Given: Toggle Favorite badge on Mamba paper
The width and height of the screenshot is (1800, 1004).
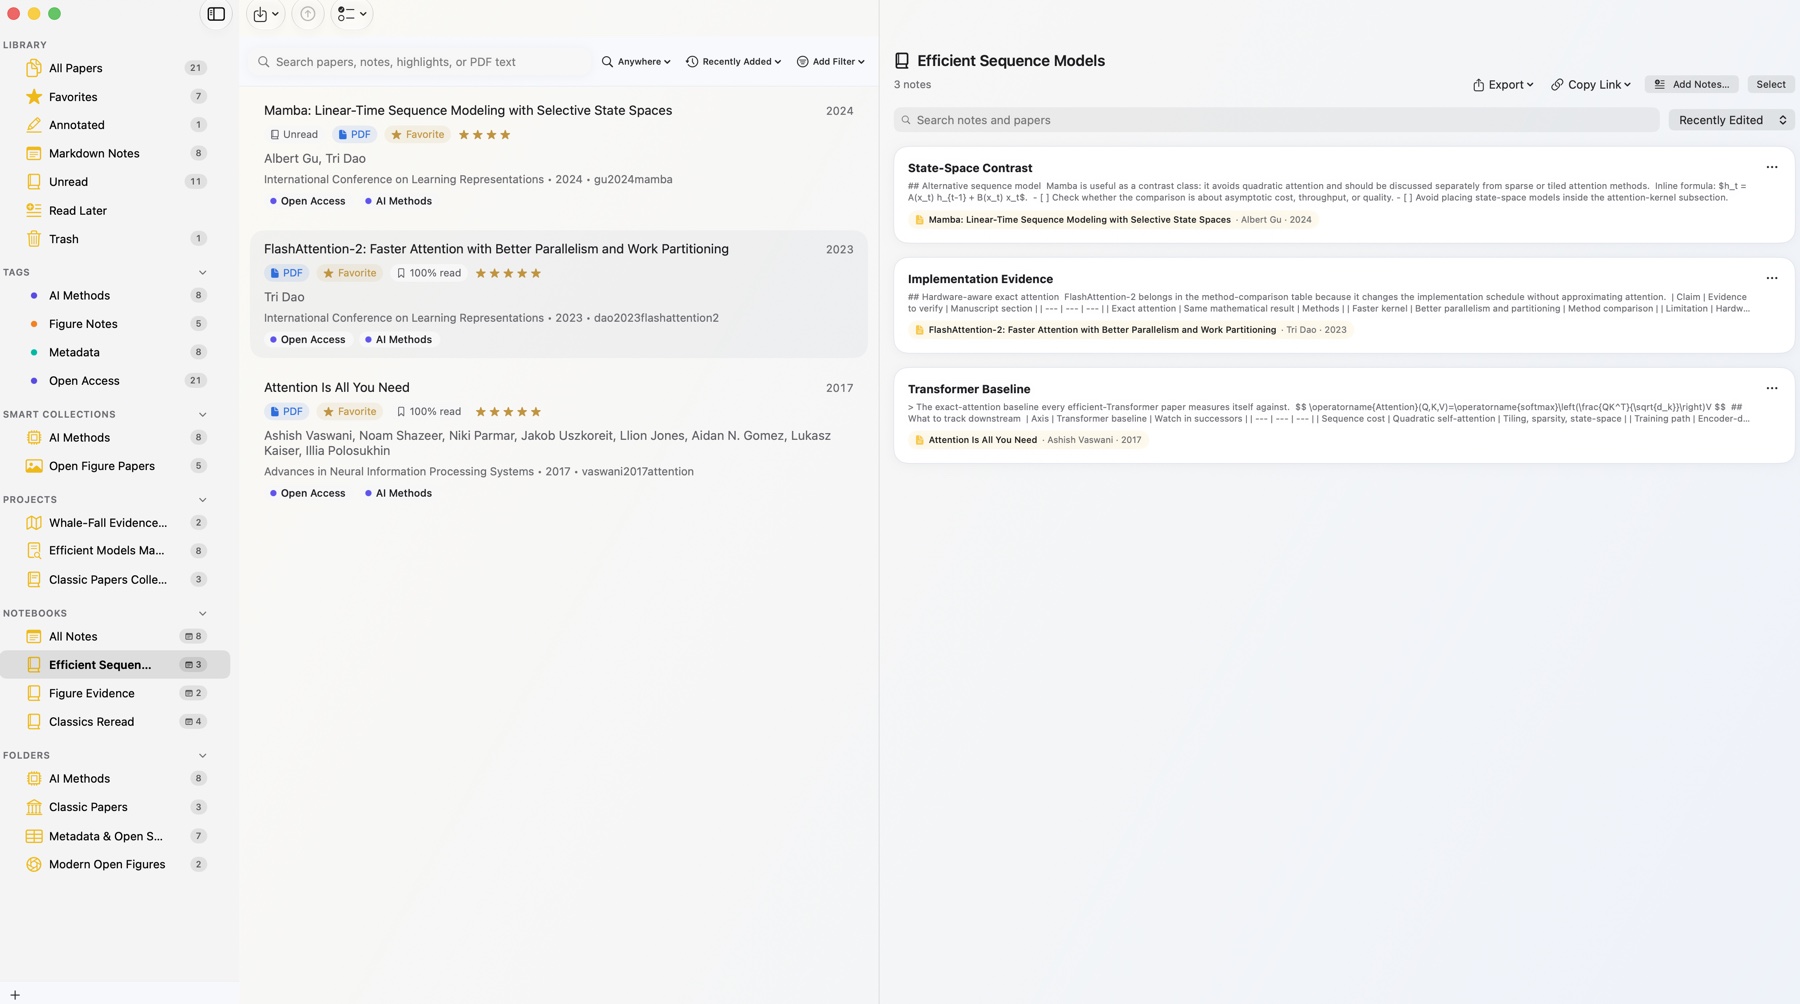Looking at the screenshot, I should point(418,135).
